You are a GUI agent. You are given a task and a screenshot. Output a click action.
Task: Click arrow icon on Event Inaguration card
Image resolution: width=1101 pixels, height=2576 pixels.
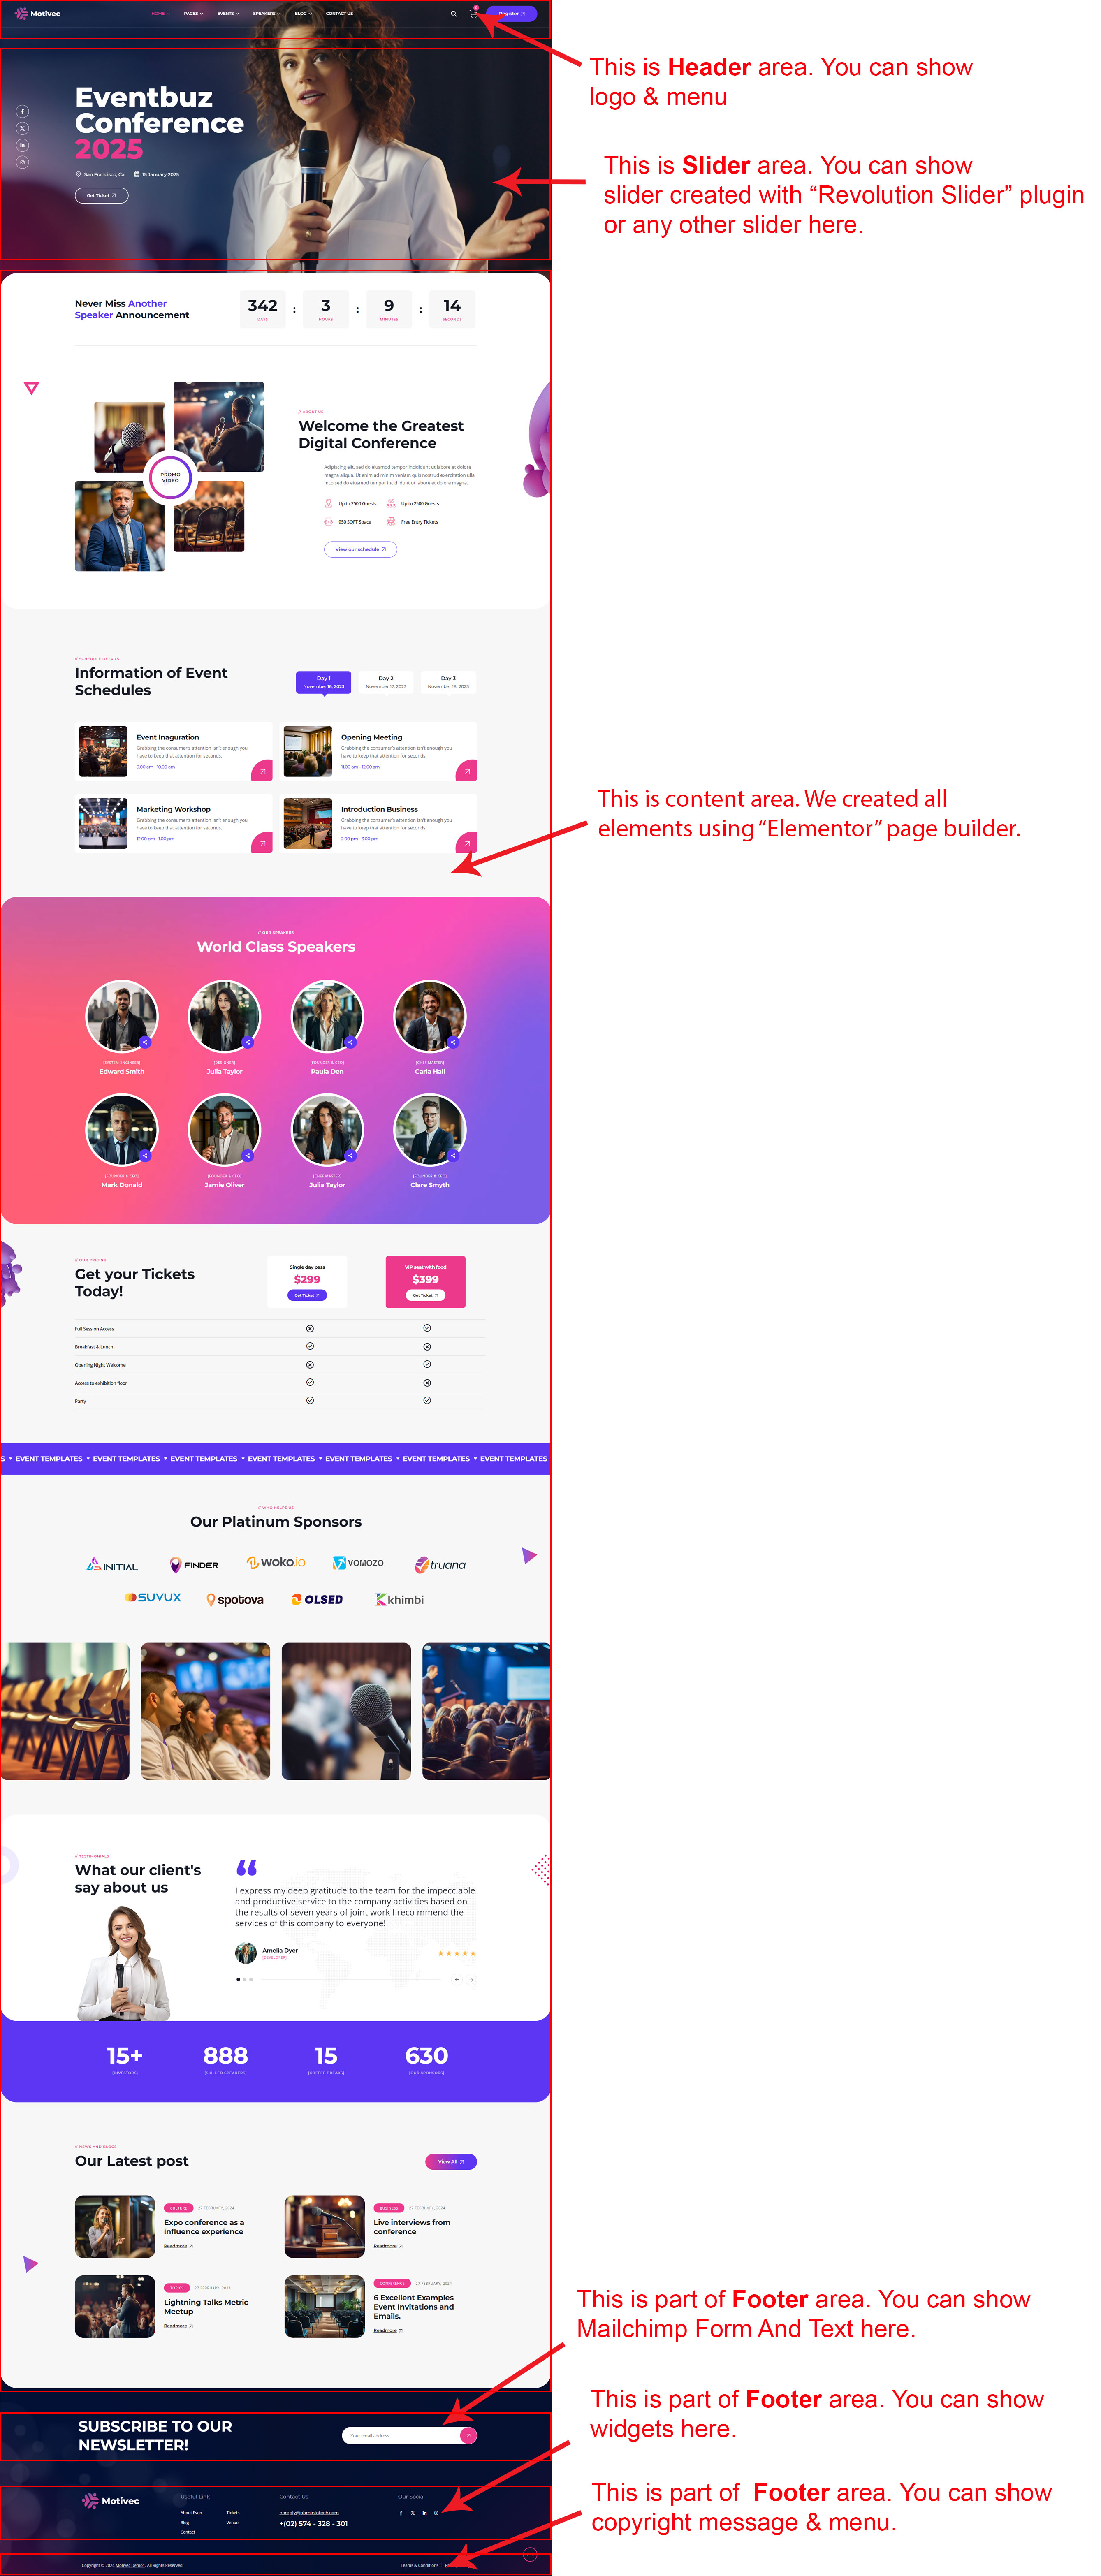[262, 771]
